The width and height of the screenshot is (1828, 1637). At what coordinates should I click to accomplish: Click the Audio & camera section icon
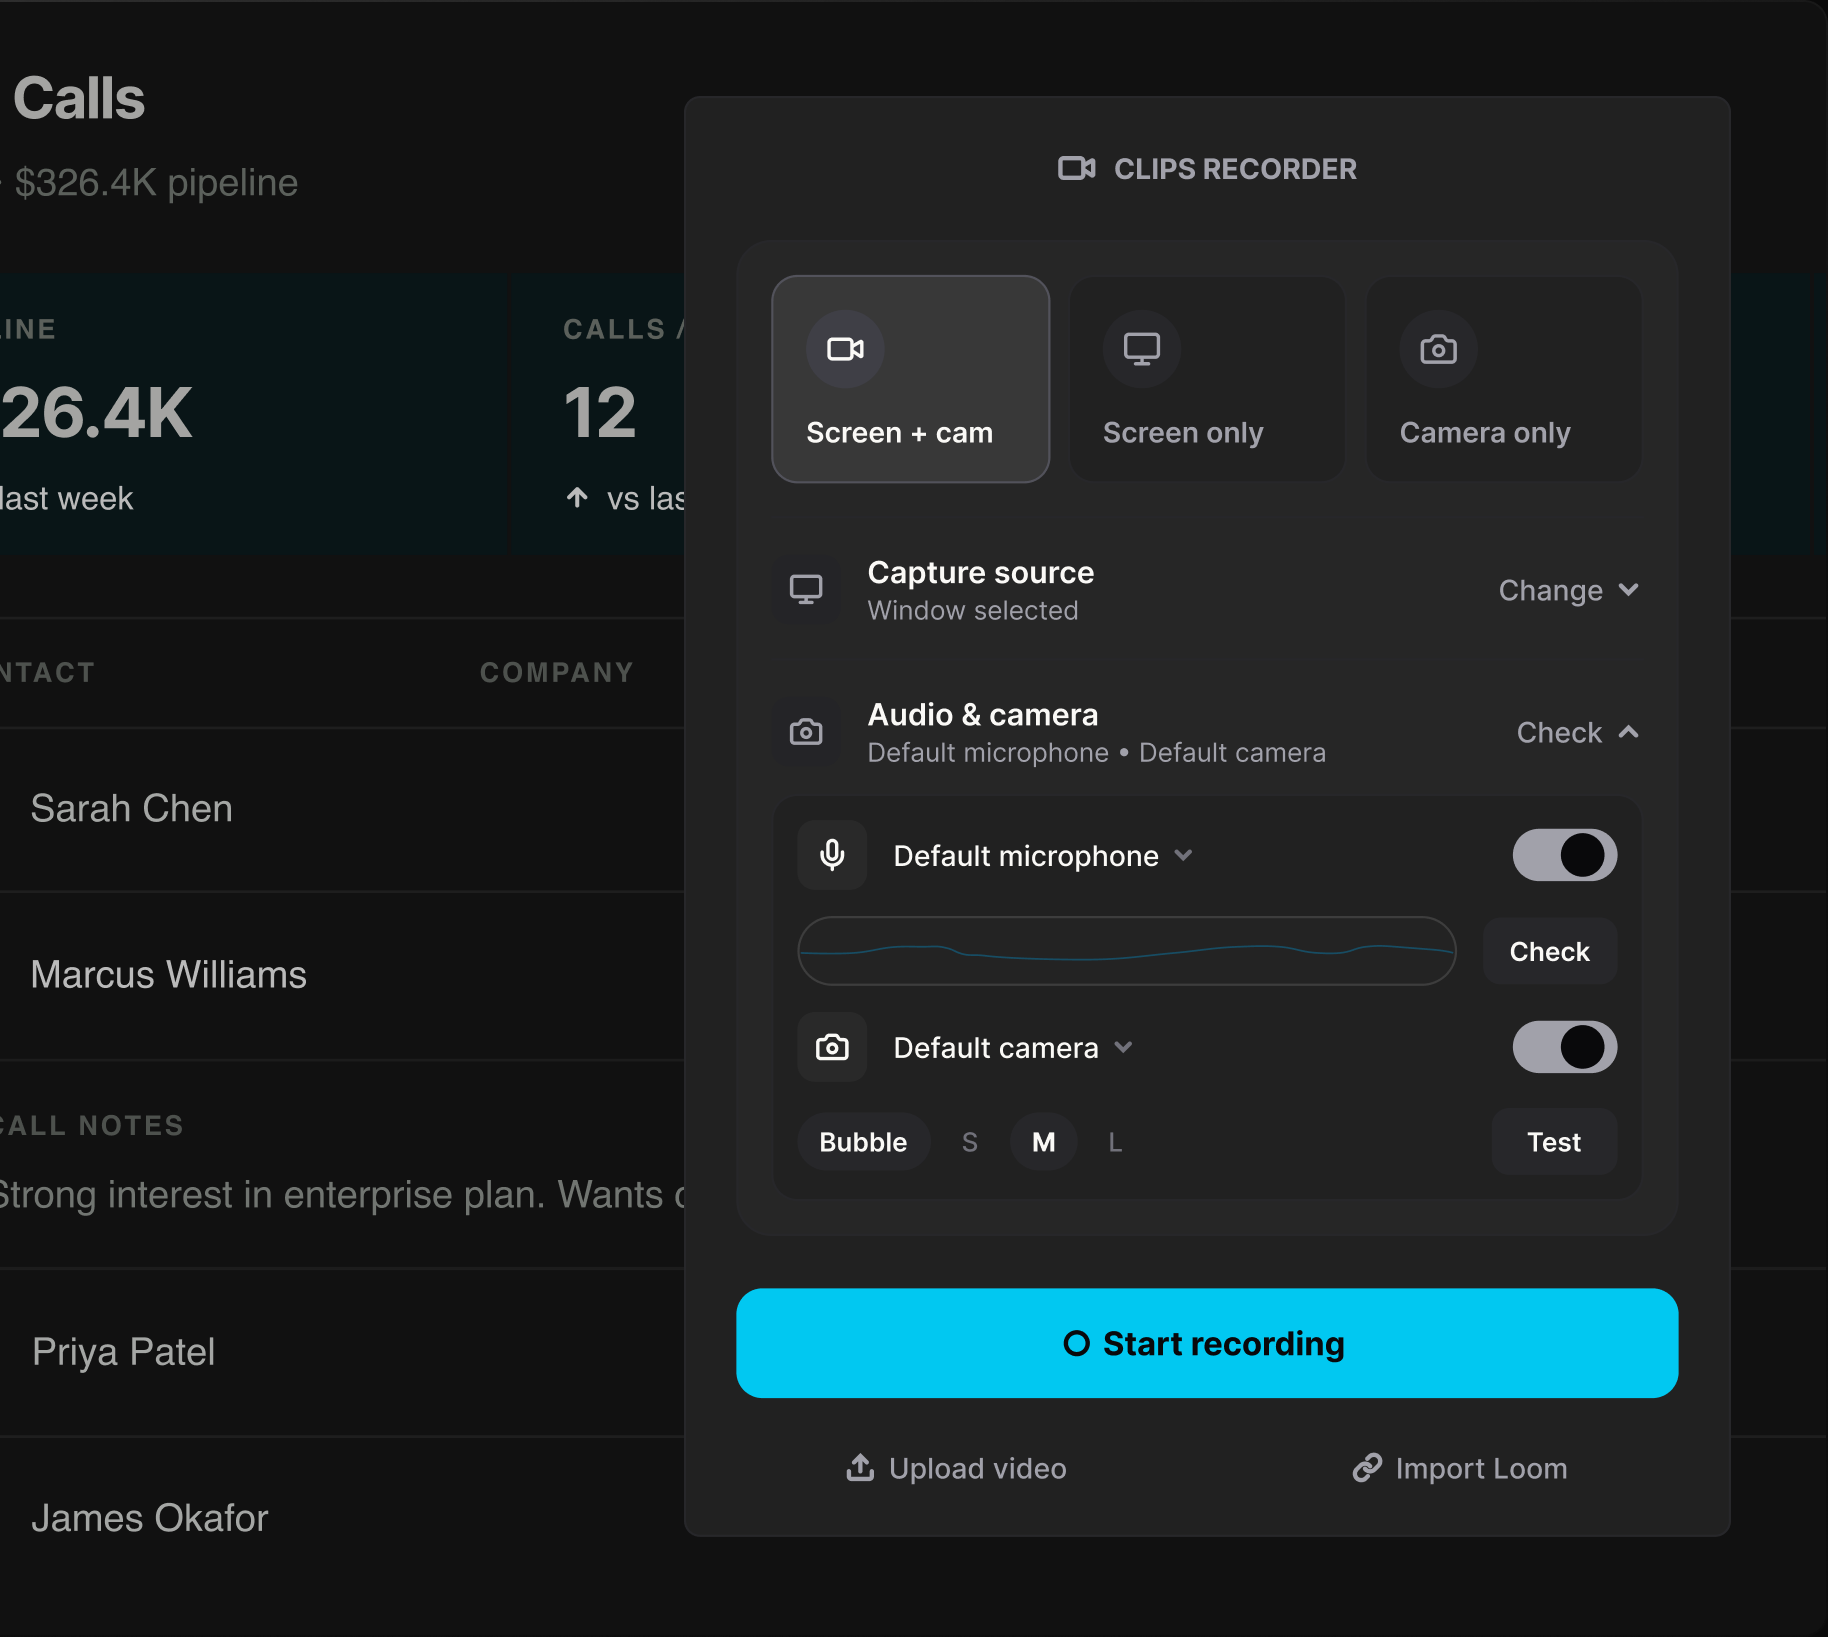[x=806, y=732]
